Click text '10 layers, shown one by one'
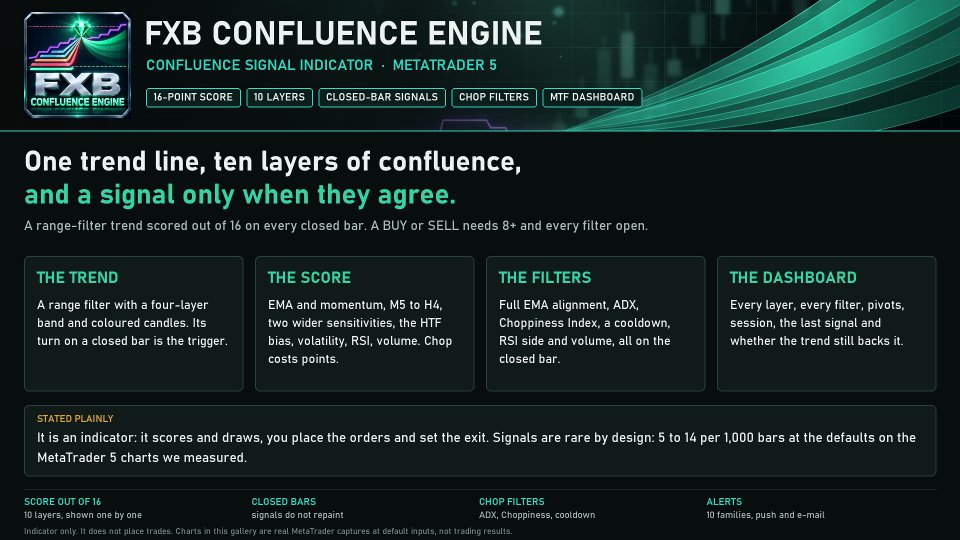Viewport: 960px width, 540px height. pos(83,515)
